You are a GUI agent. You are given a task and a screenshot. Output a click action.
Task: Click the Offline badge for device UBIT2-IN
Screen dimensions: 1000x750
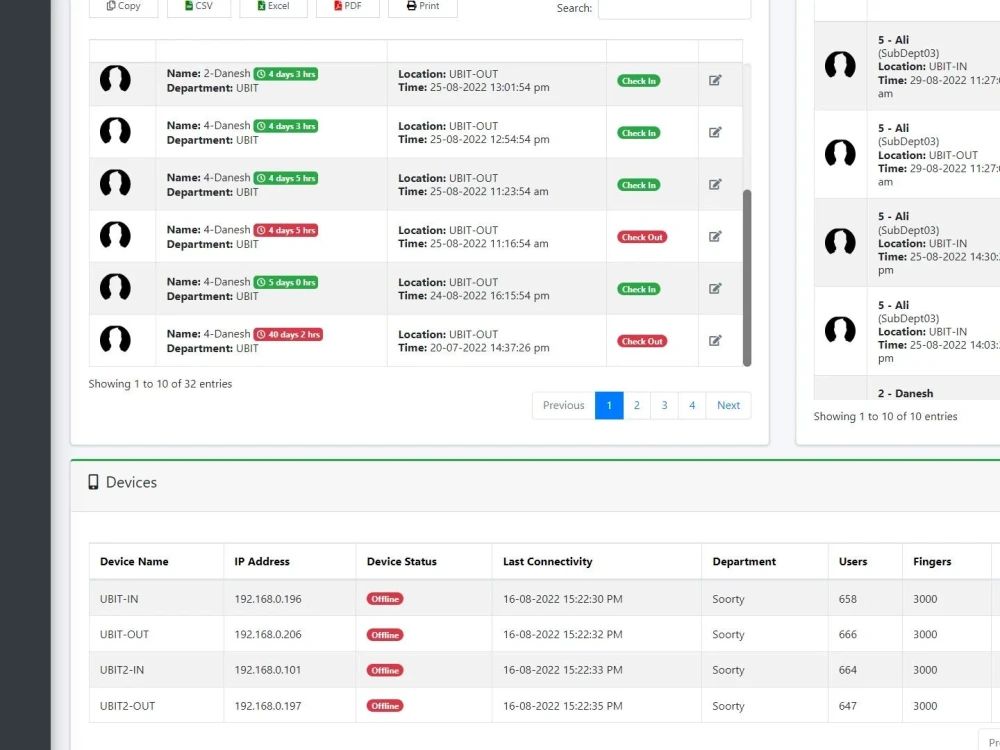[x=384, y=670]
